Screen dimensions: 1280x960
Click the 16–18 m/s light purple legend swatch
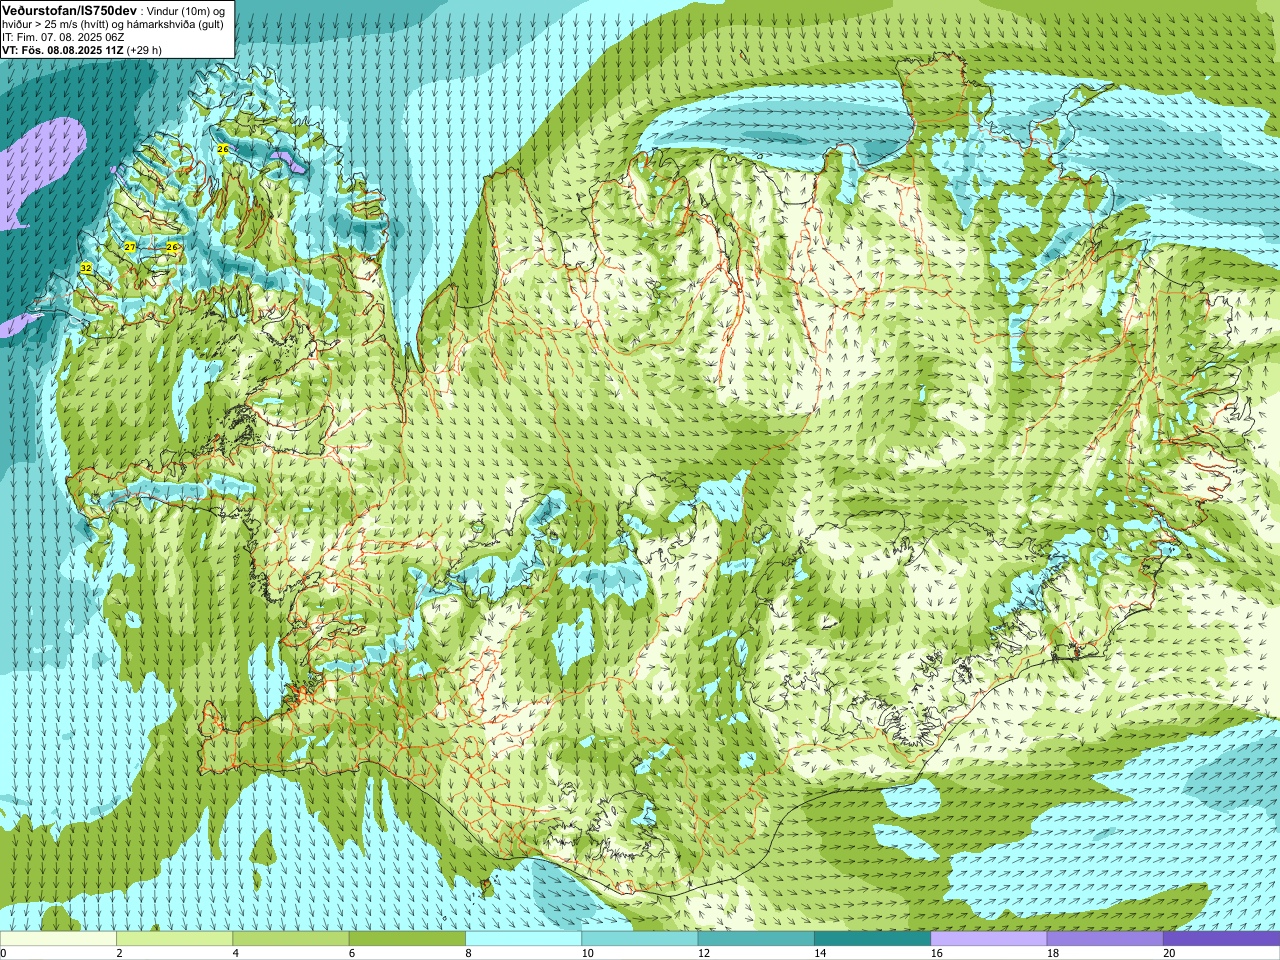988,939
